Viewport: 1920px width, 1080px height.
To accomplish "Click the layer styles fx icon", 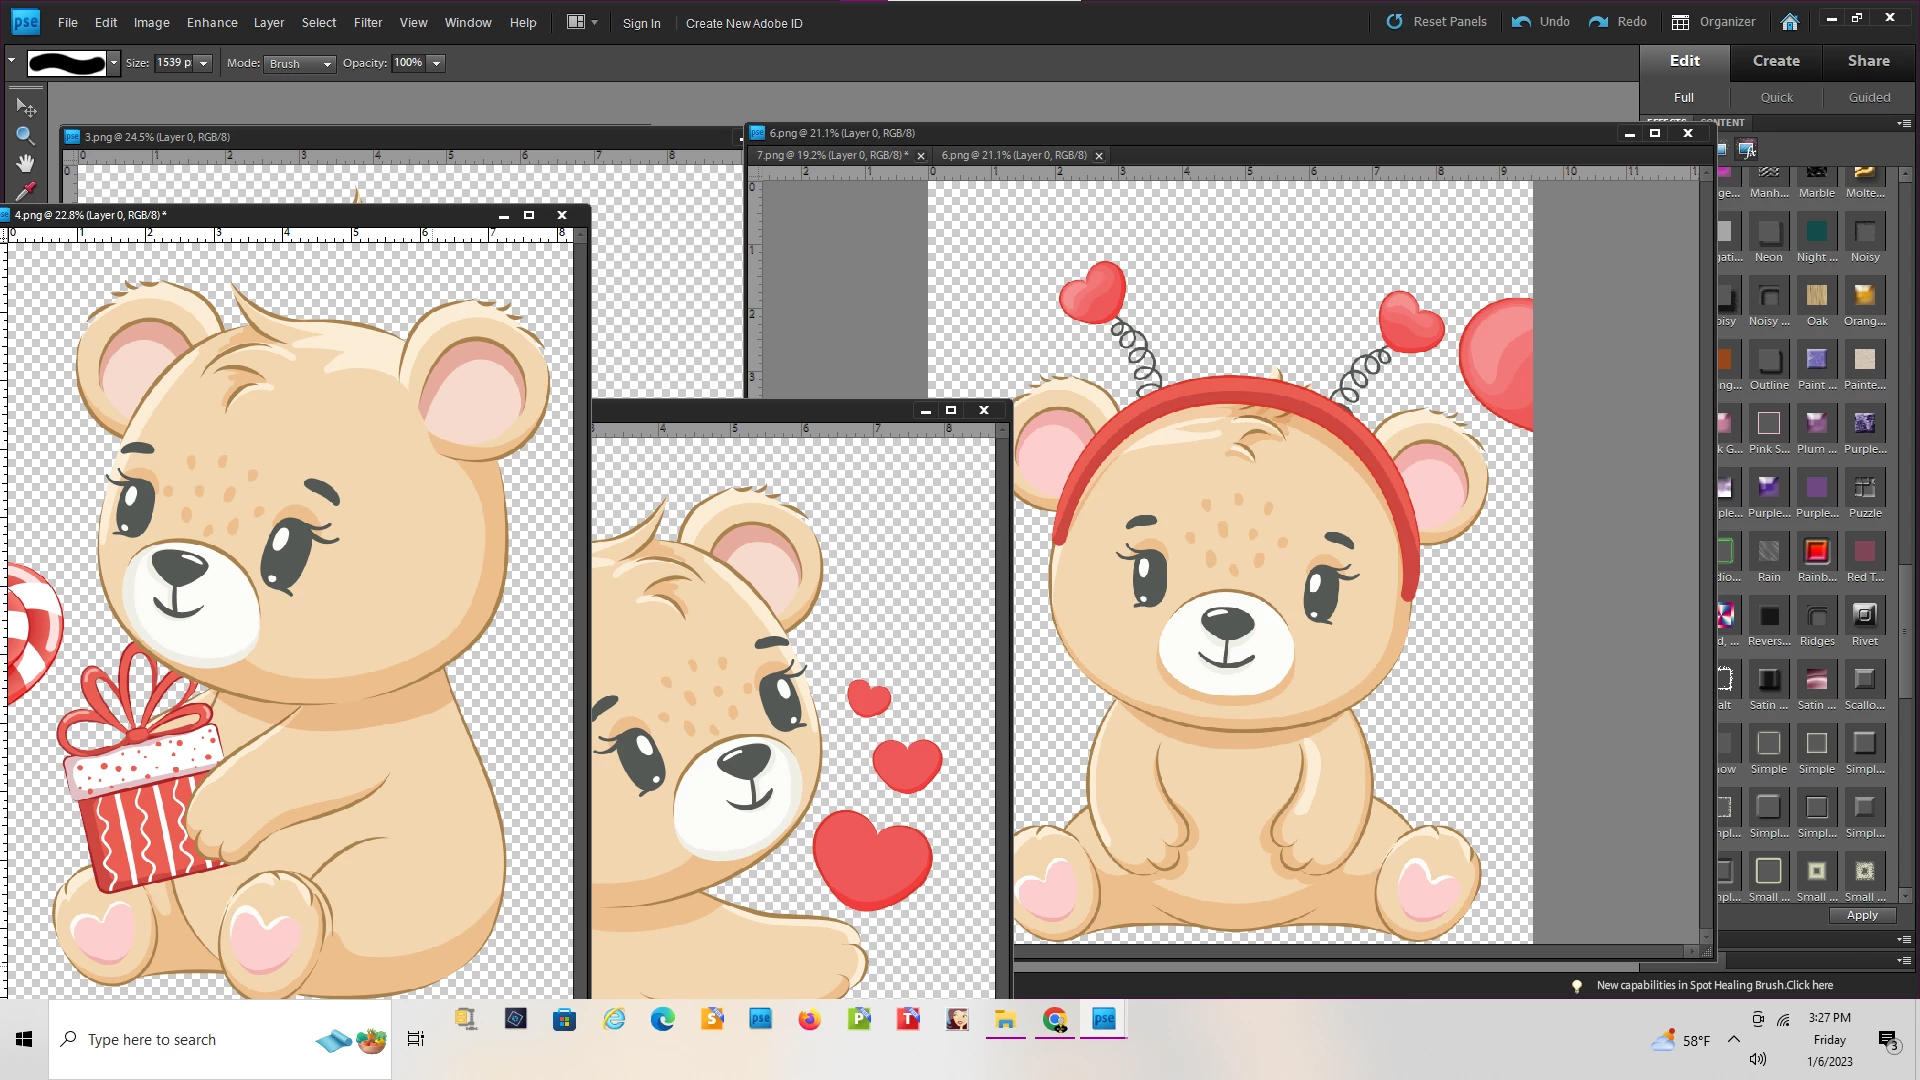I will (x=1747, y=150).
